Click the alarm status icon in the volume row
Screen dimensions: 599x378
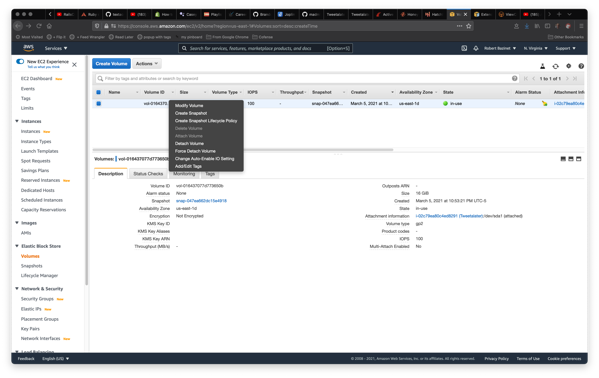point(544,104)
